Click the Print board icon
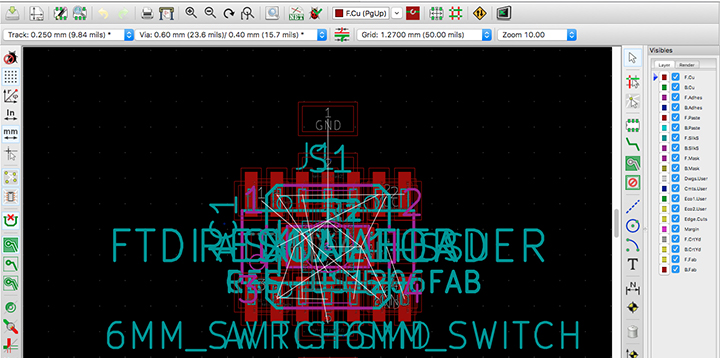This screenshot has height=360, width=720. 146,13
